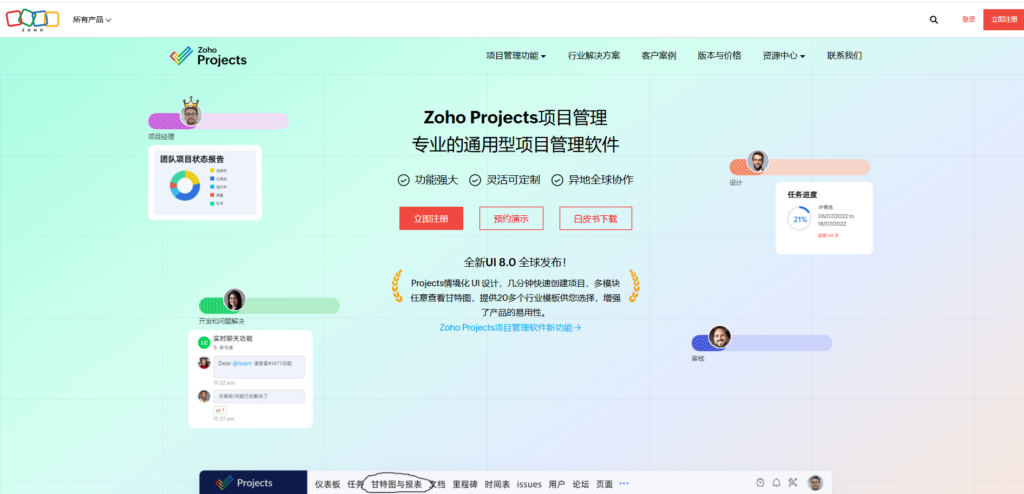
Task: Click the 预约演示 button
Action: 511,219
